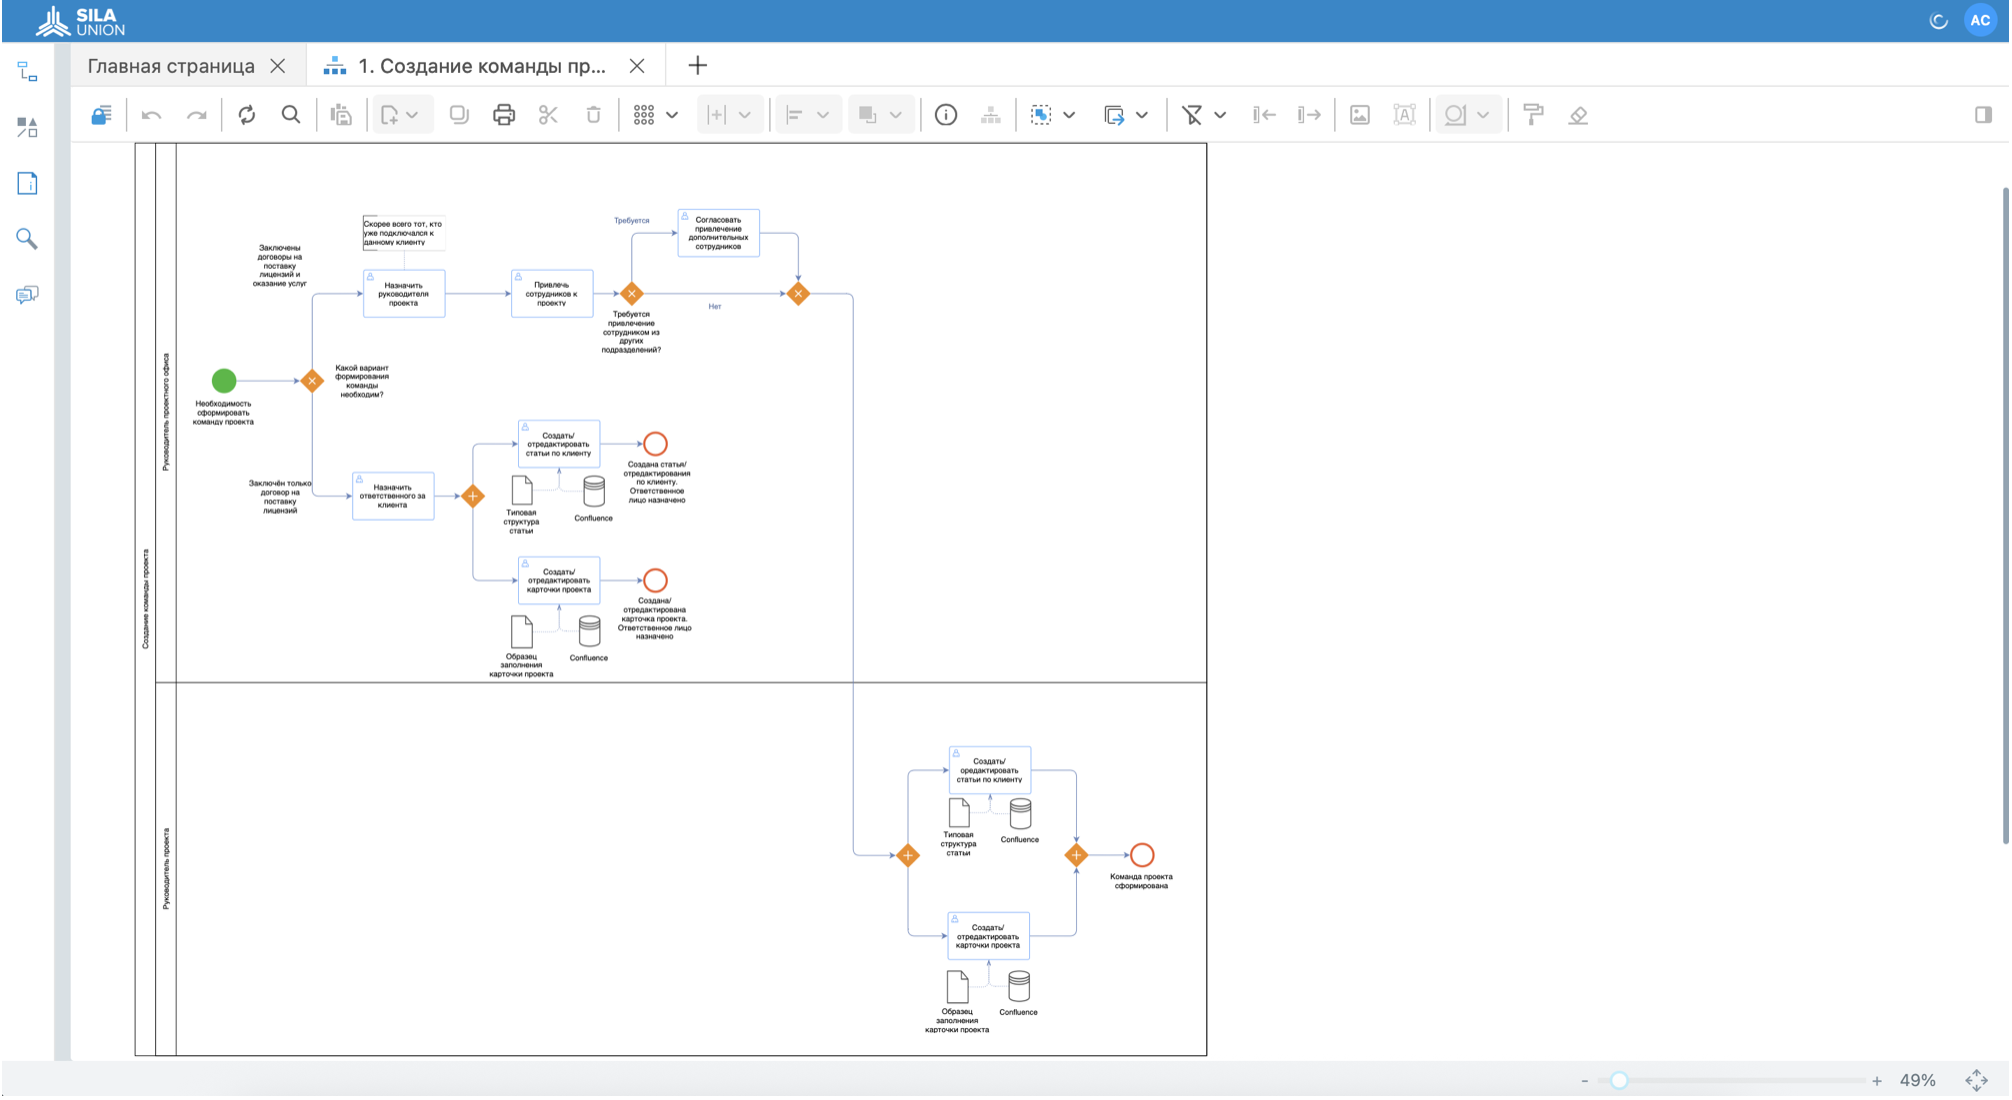Click the Eraser formatting icon
Screen dimensions: 2012x1100
point(1579,114)
